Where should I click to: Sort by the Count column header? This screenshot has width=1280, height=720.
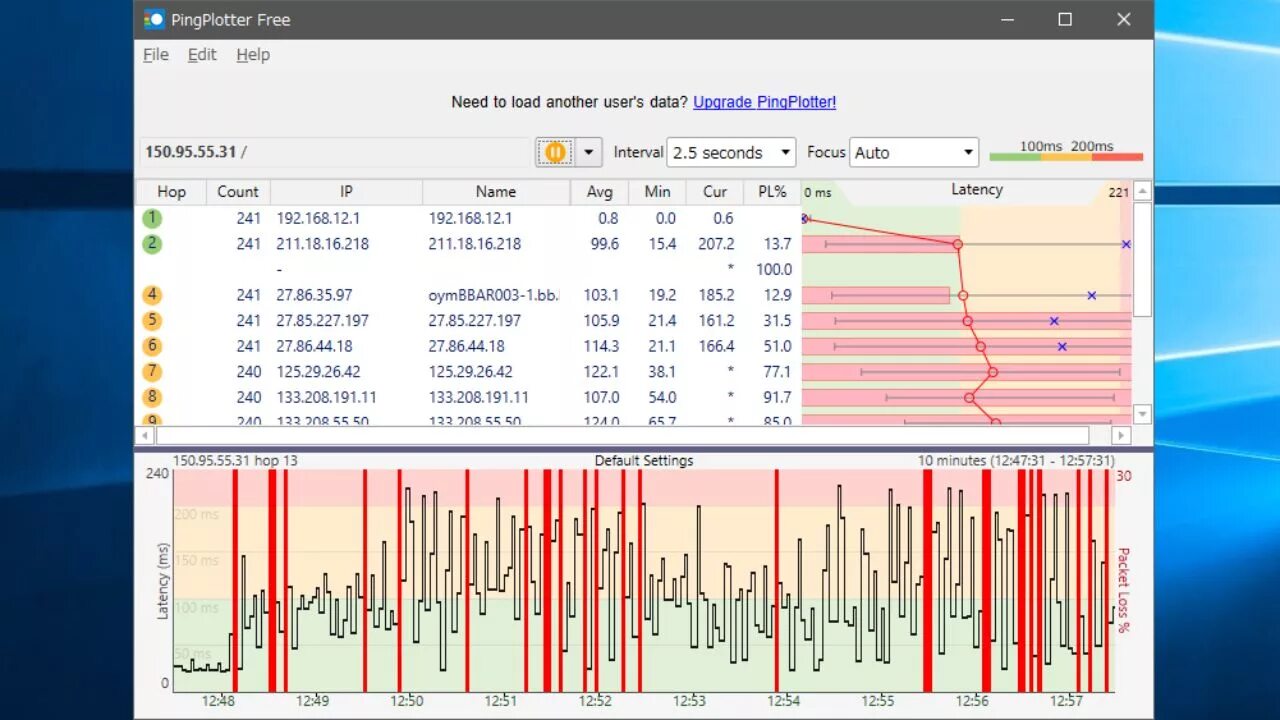click(x=238, y=192)
